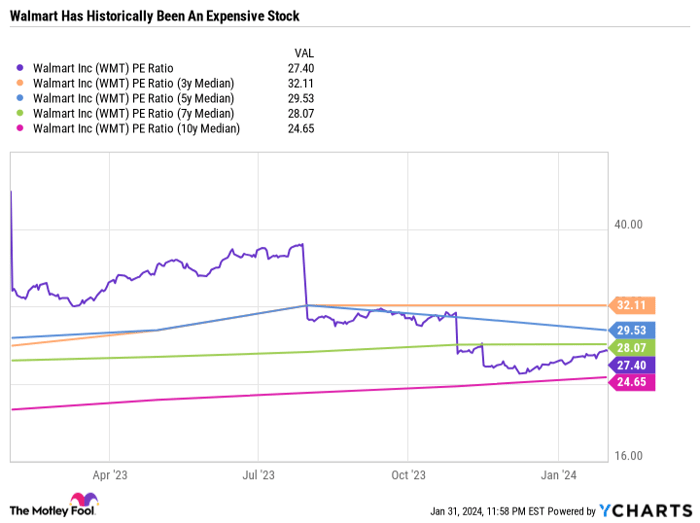Click the green 7y Median legend dot
Image resolution: width=700 pixels, height=523 pixels.
[22, 114]
